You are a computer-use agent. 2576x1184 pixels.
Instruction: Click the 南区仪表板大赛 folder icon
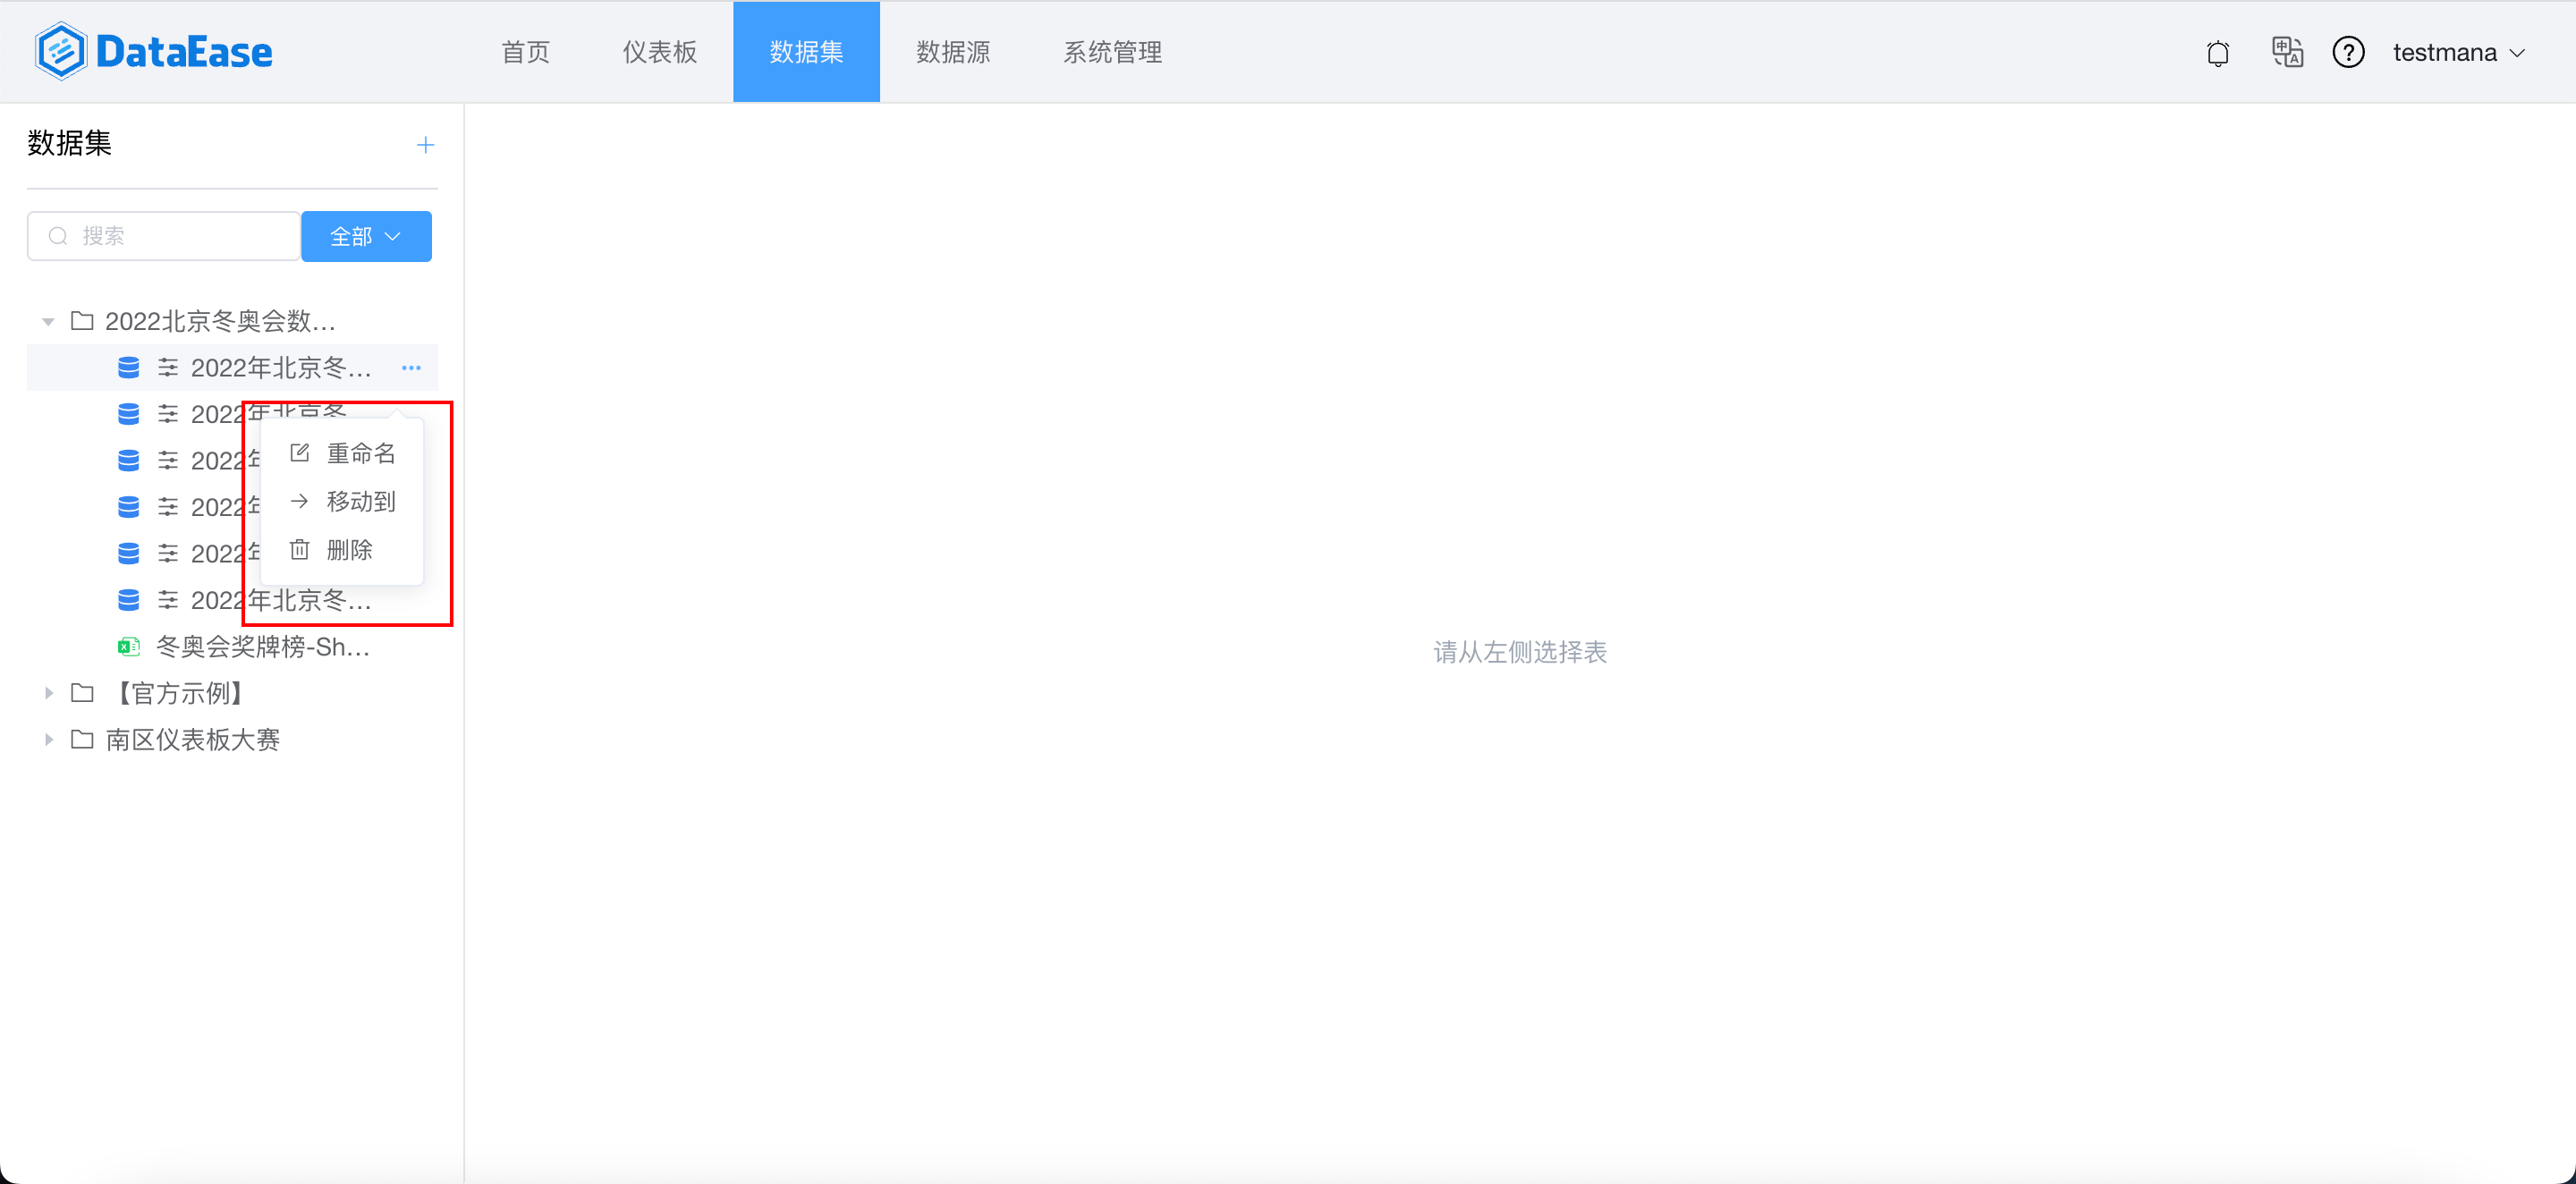[82, 740]
